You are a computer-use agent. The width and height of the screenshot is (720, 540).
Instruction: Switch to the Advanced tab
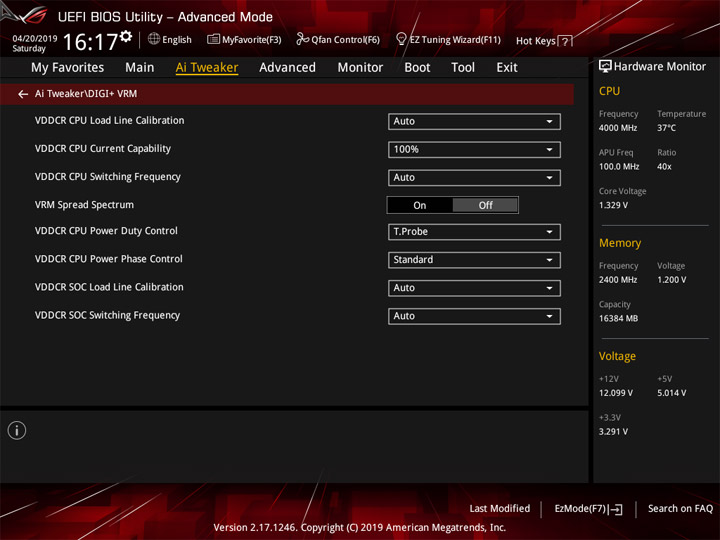(287, 68)
